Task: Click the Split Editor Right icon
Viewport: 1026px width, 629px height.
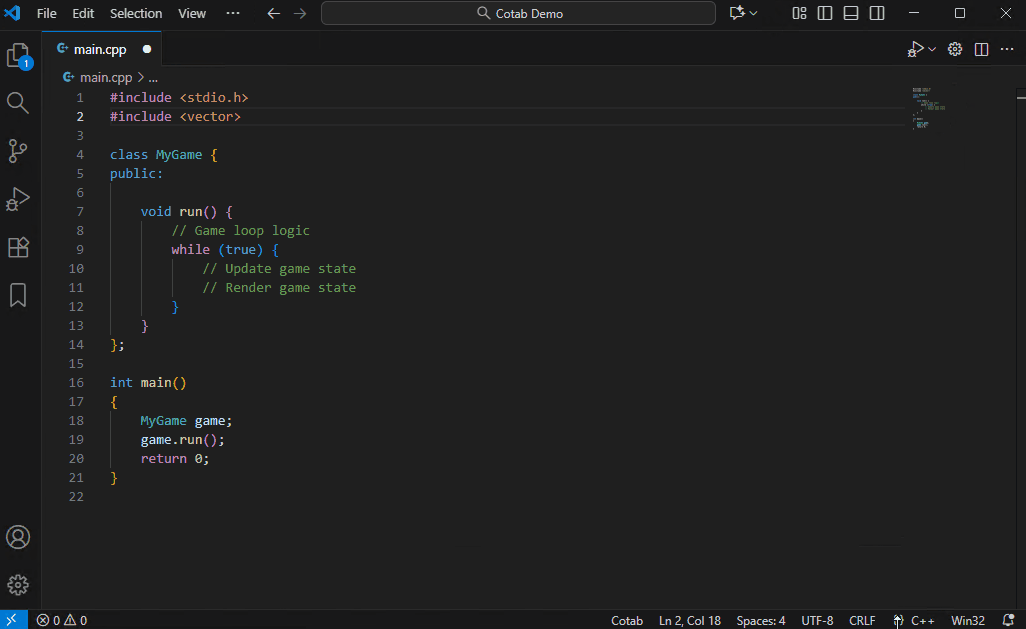Action: pos(982,49)
